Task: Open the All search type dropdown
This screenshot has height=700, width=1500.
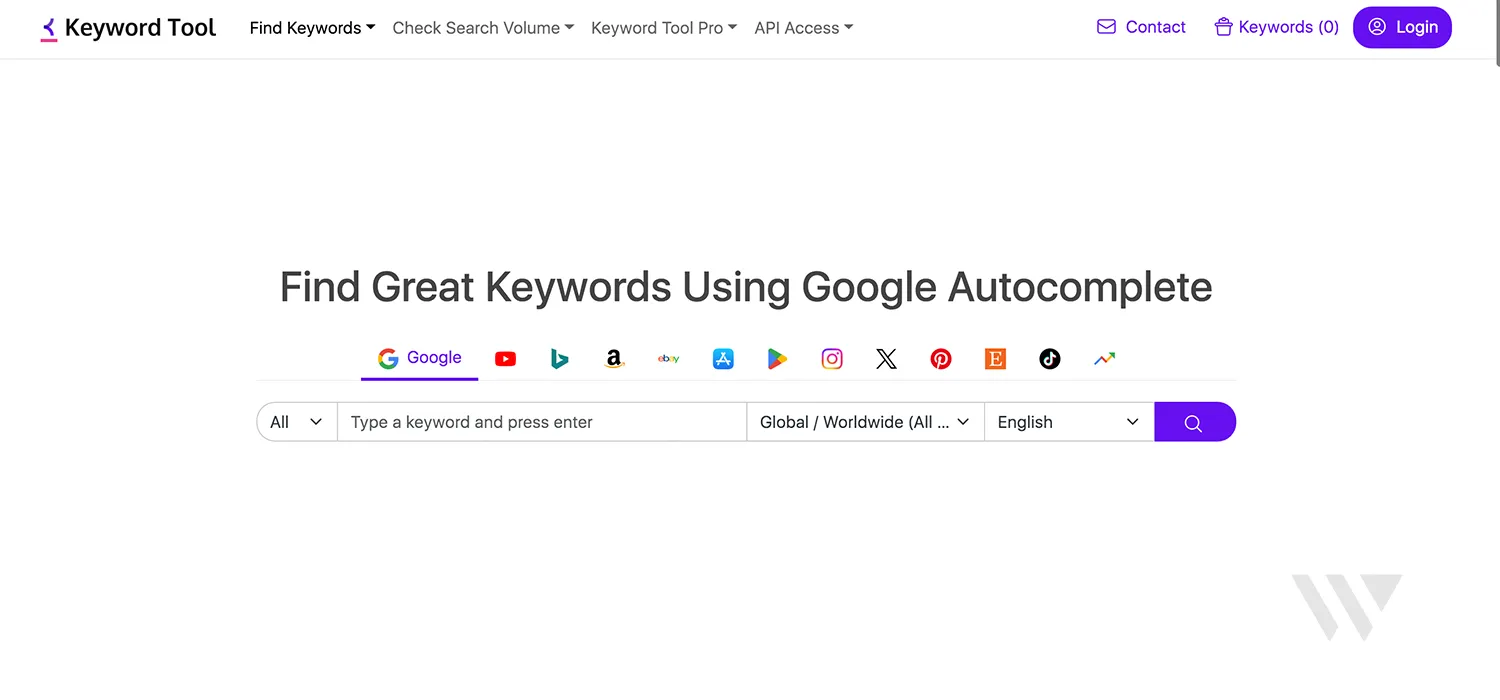Action: [x=297, y=422]
